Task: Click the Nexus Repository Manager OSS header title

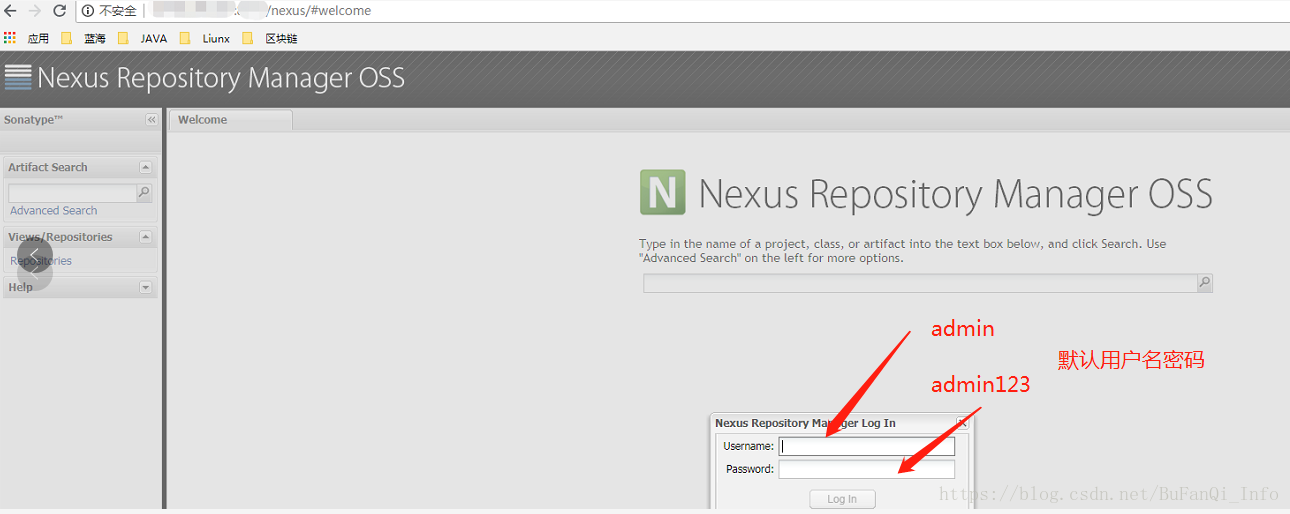Action: click(x=221, y=78)
